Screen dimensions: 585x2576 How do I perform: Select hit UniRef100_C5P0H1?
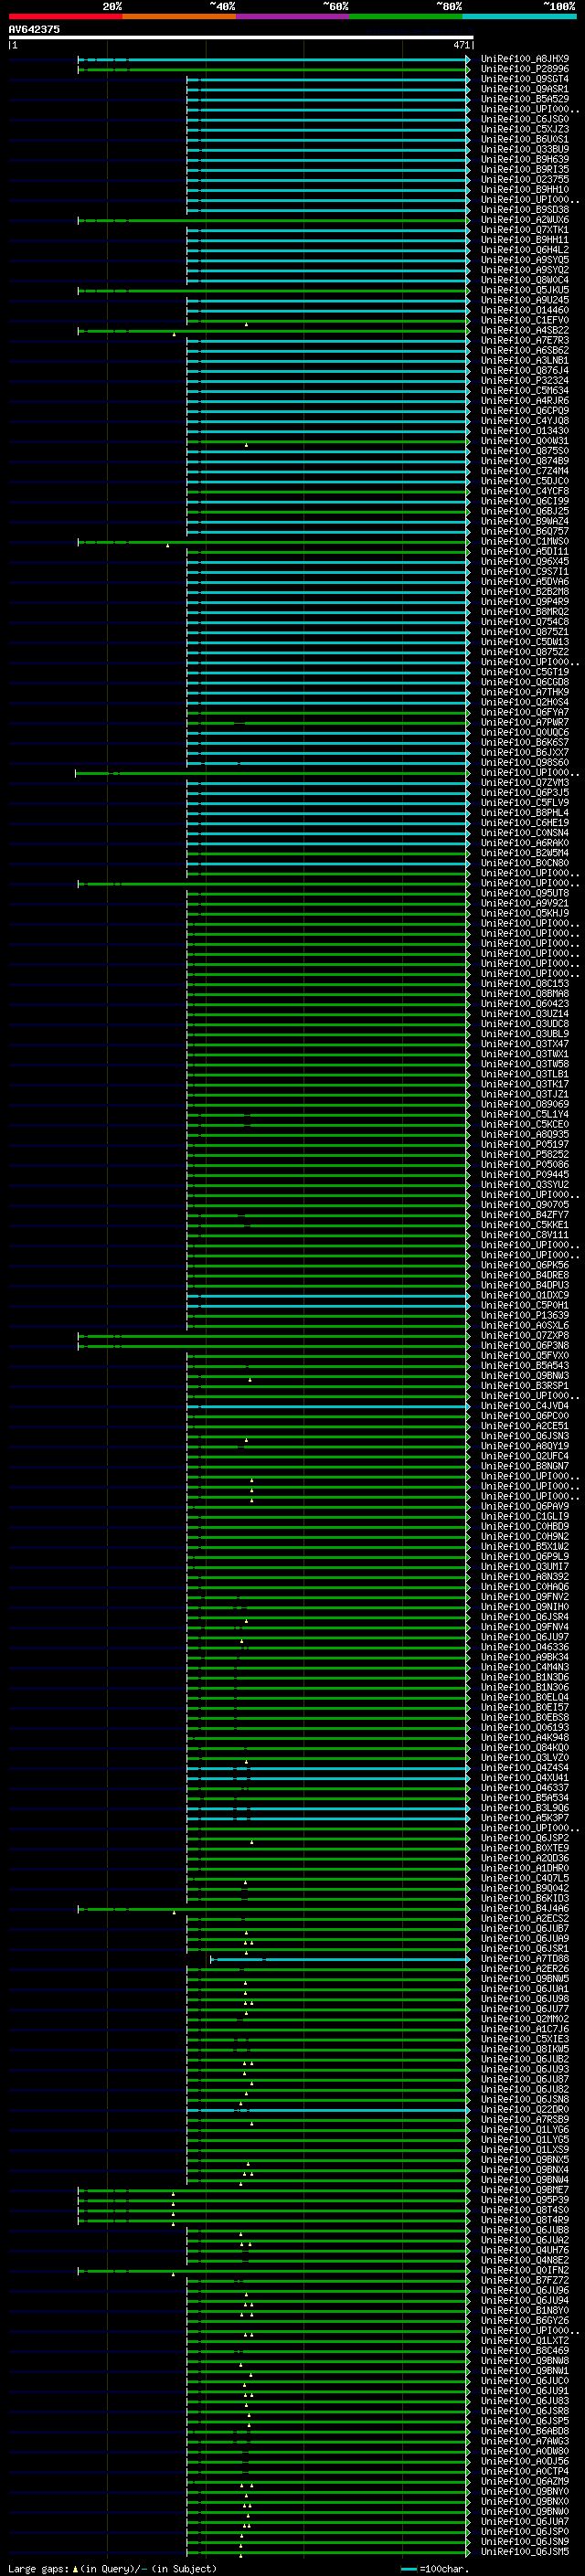525,1305
